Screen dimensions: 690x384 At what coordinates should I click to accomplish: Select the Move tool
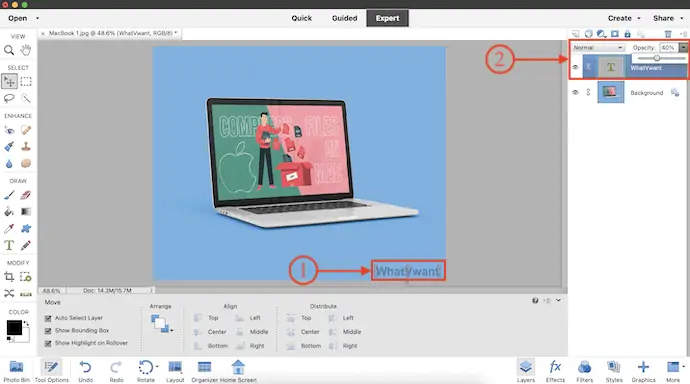tap(9, 81)
